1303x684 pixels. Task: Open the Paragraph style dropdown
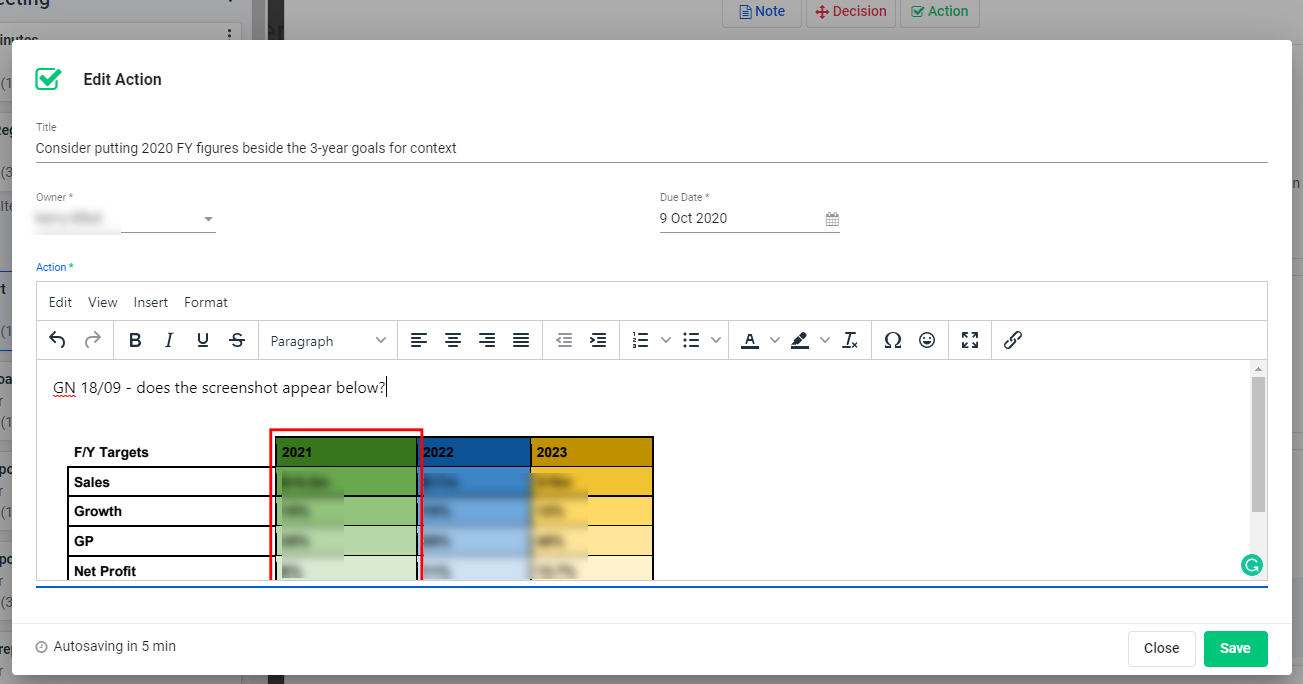tap(328, 341)
